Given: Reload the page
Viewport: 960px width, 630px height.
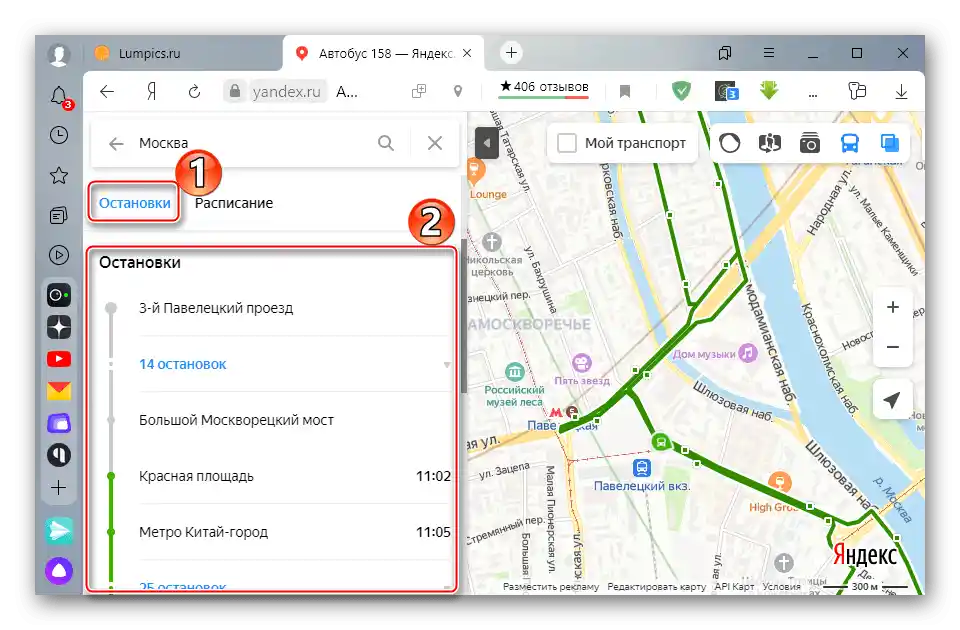Looking at the screenshot, I should (194, 92).
